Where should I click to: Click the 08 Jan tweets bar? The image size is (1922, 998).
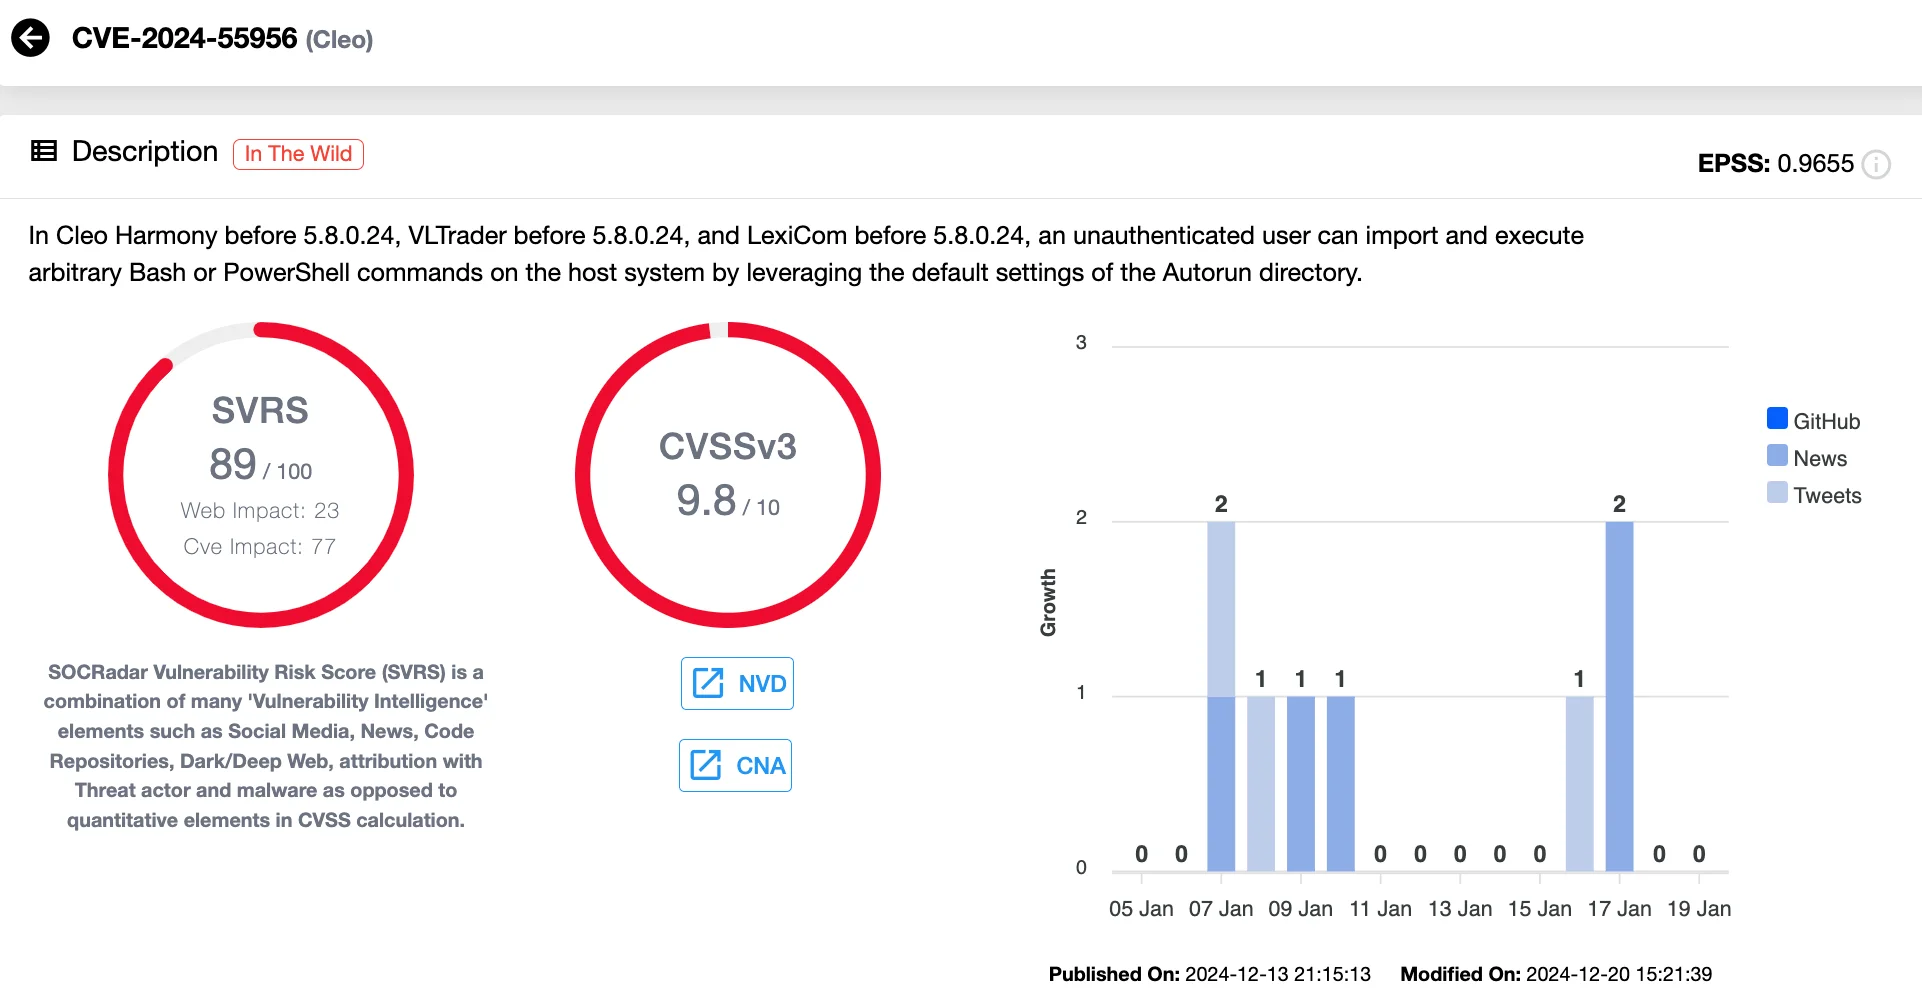click(x=1261, y=783)
